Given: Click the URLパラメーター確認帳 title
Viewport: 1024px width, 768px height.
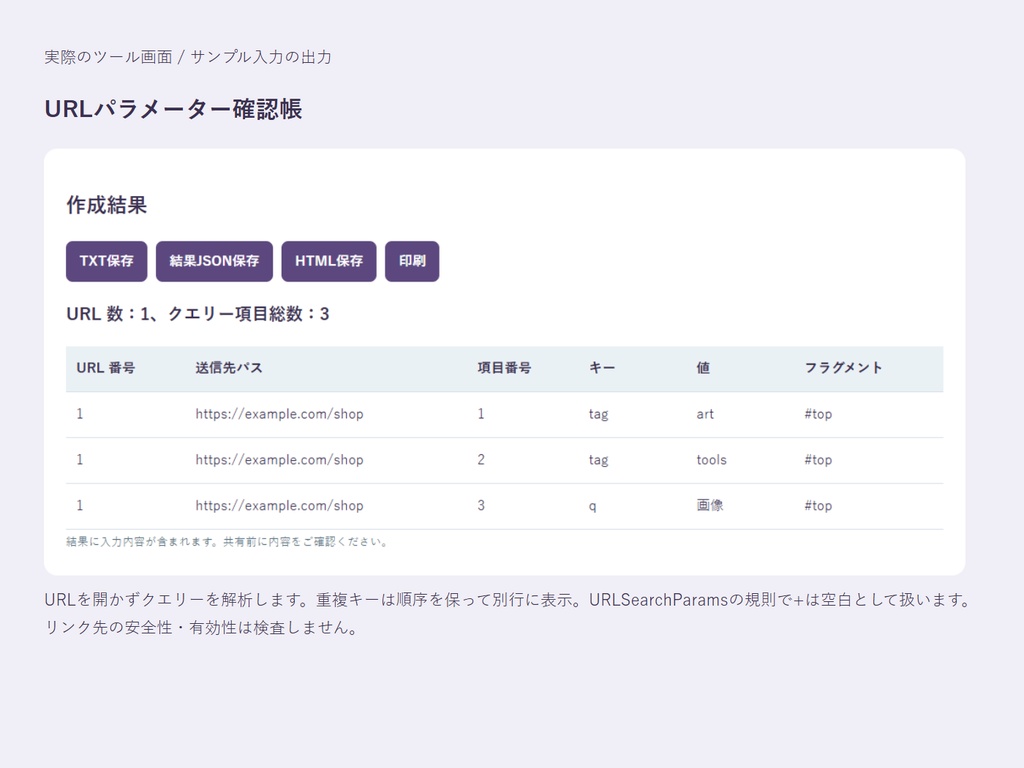Looking at the screenshot, I should pos(173,109).
